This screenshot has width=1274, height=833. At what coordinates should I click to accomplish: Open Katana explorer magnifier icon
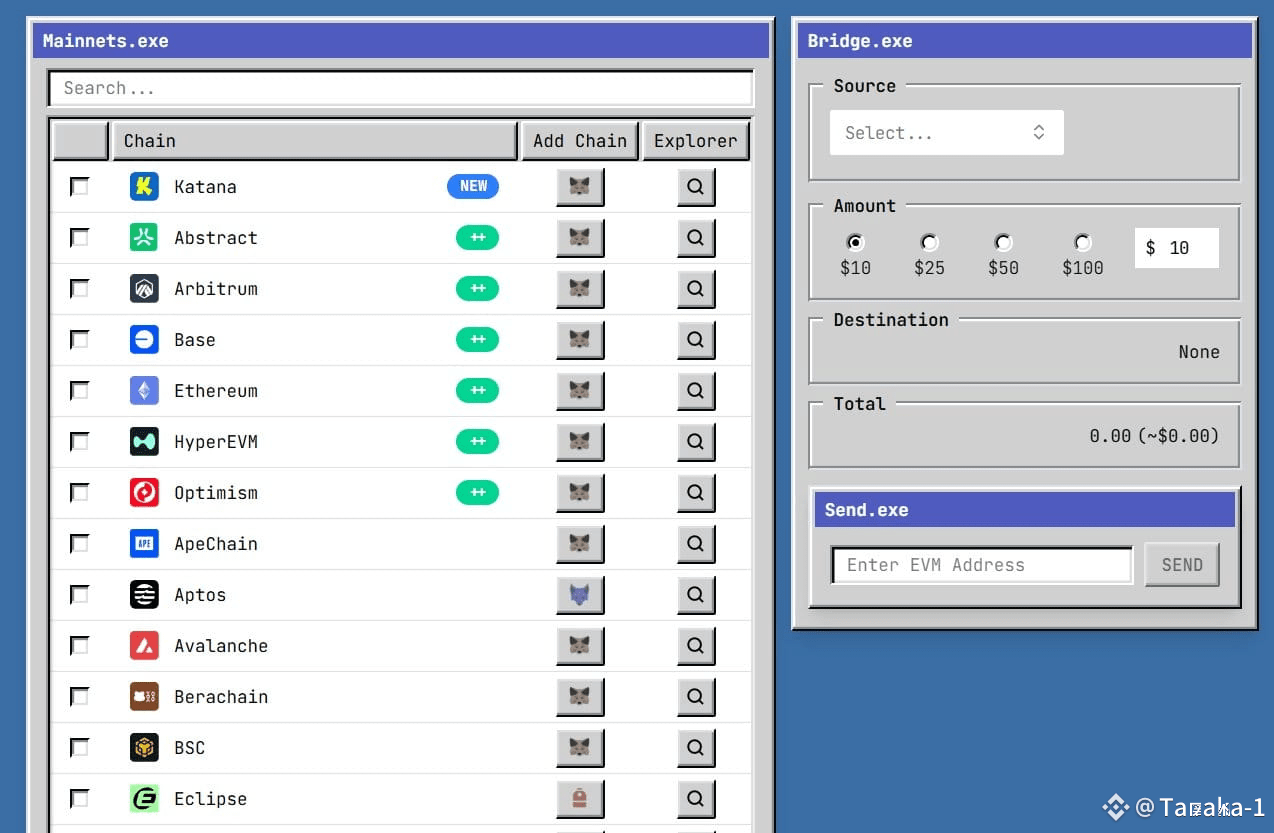coord(696,187)
